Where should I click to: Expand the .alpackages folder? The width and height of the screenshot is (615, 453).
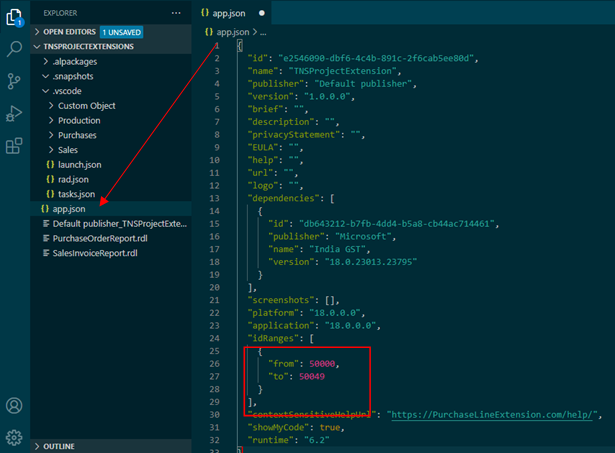click(x=45, y=61)
